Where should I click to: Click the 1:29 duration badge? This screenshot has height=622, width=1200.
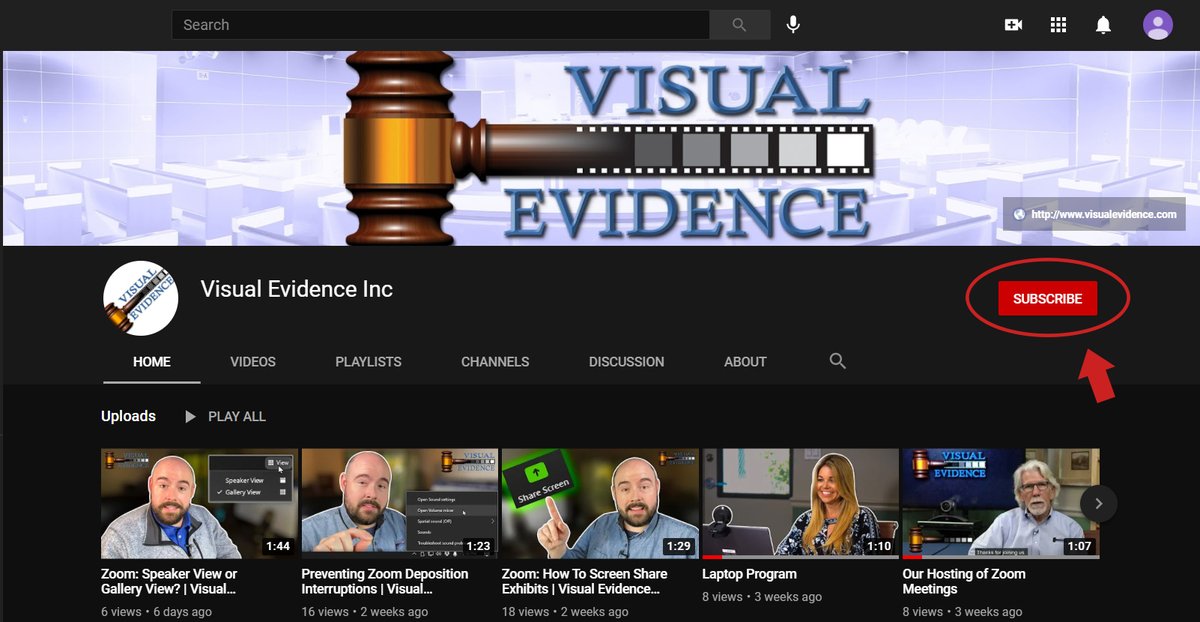(678, 546)
